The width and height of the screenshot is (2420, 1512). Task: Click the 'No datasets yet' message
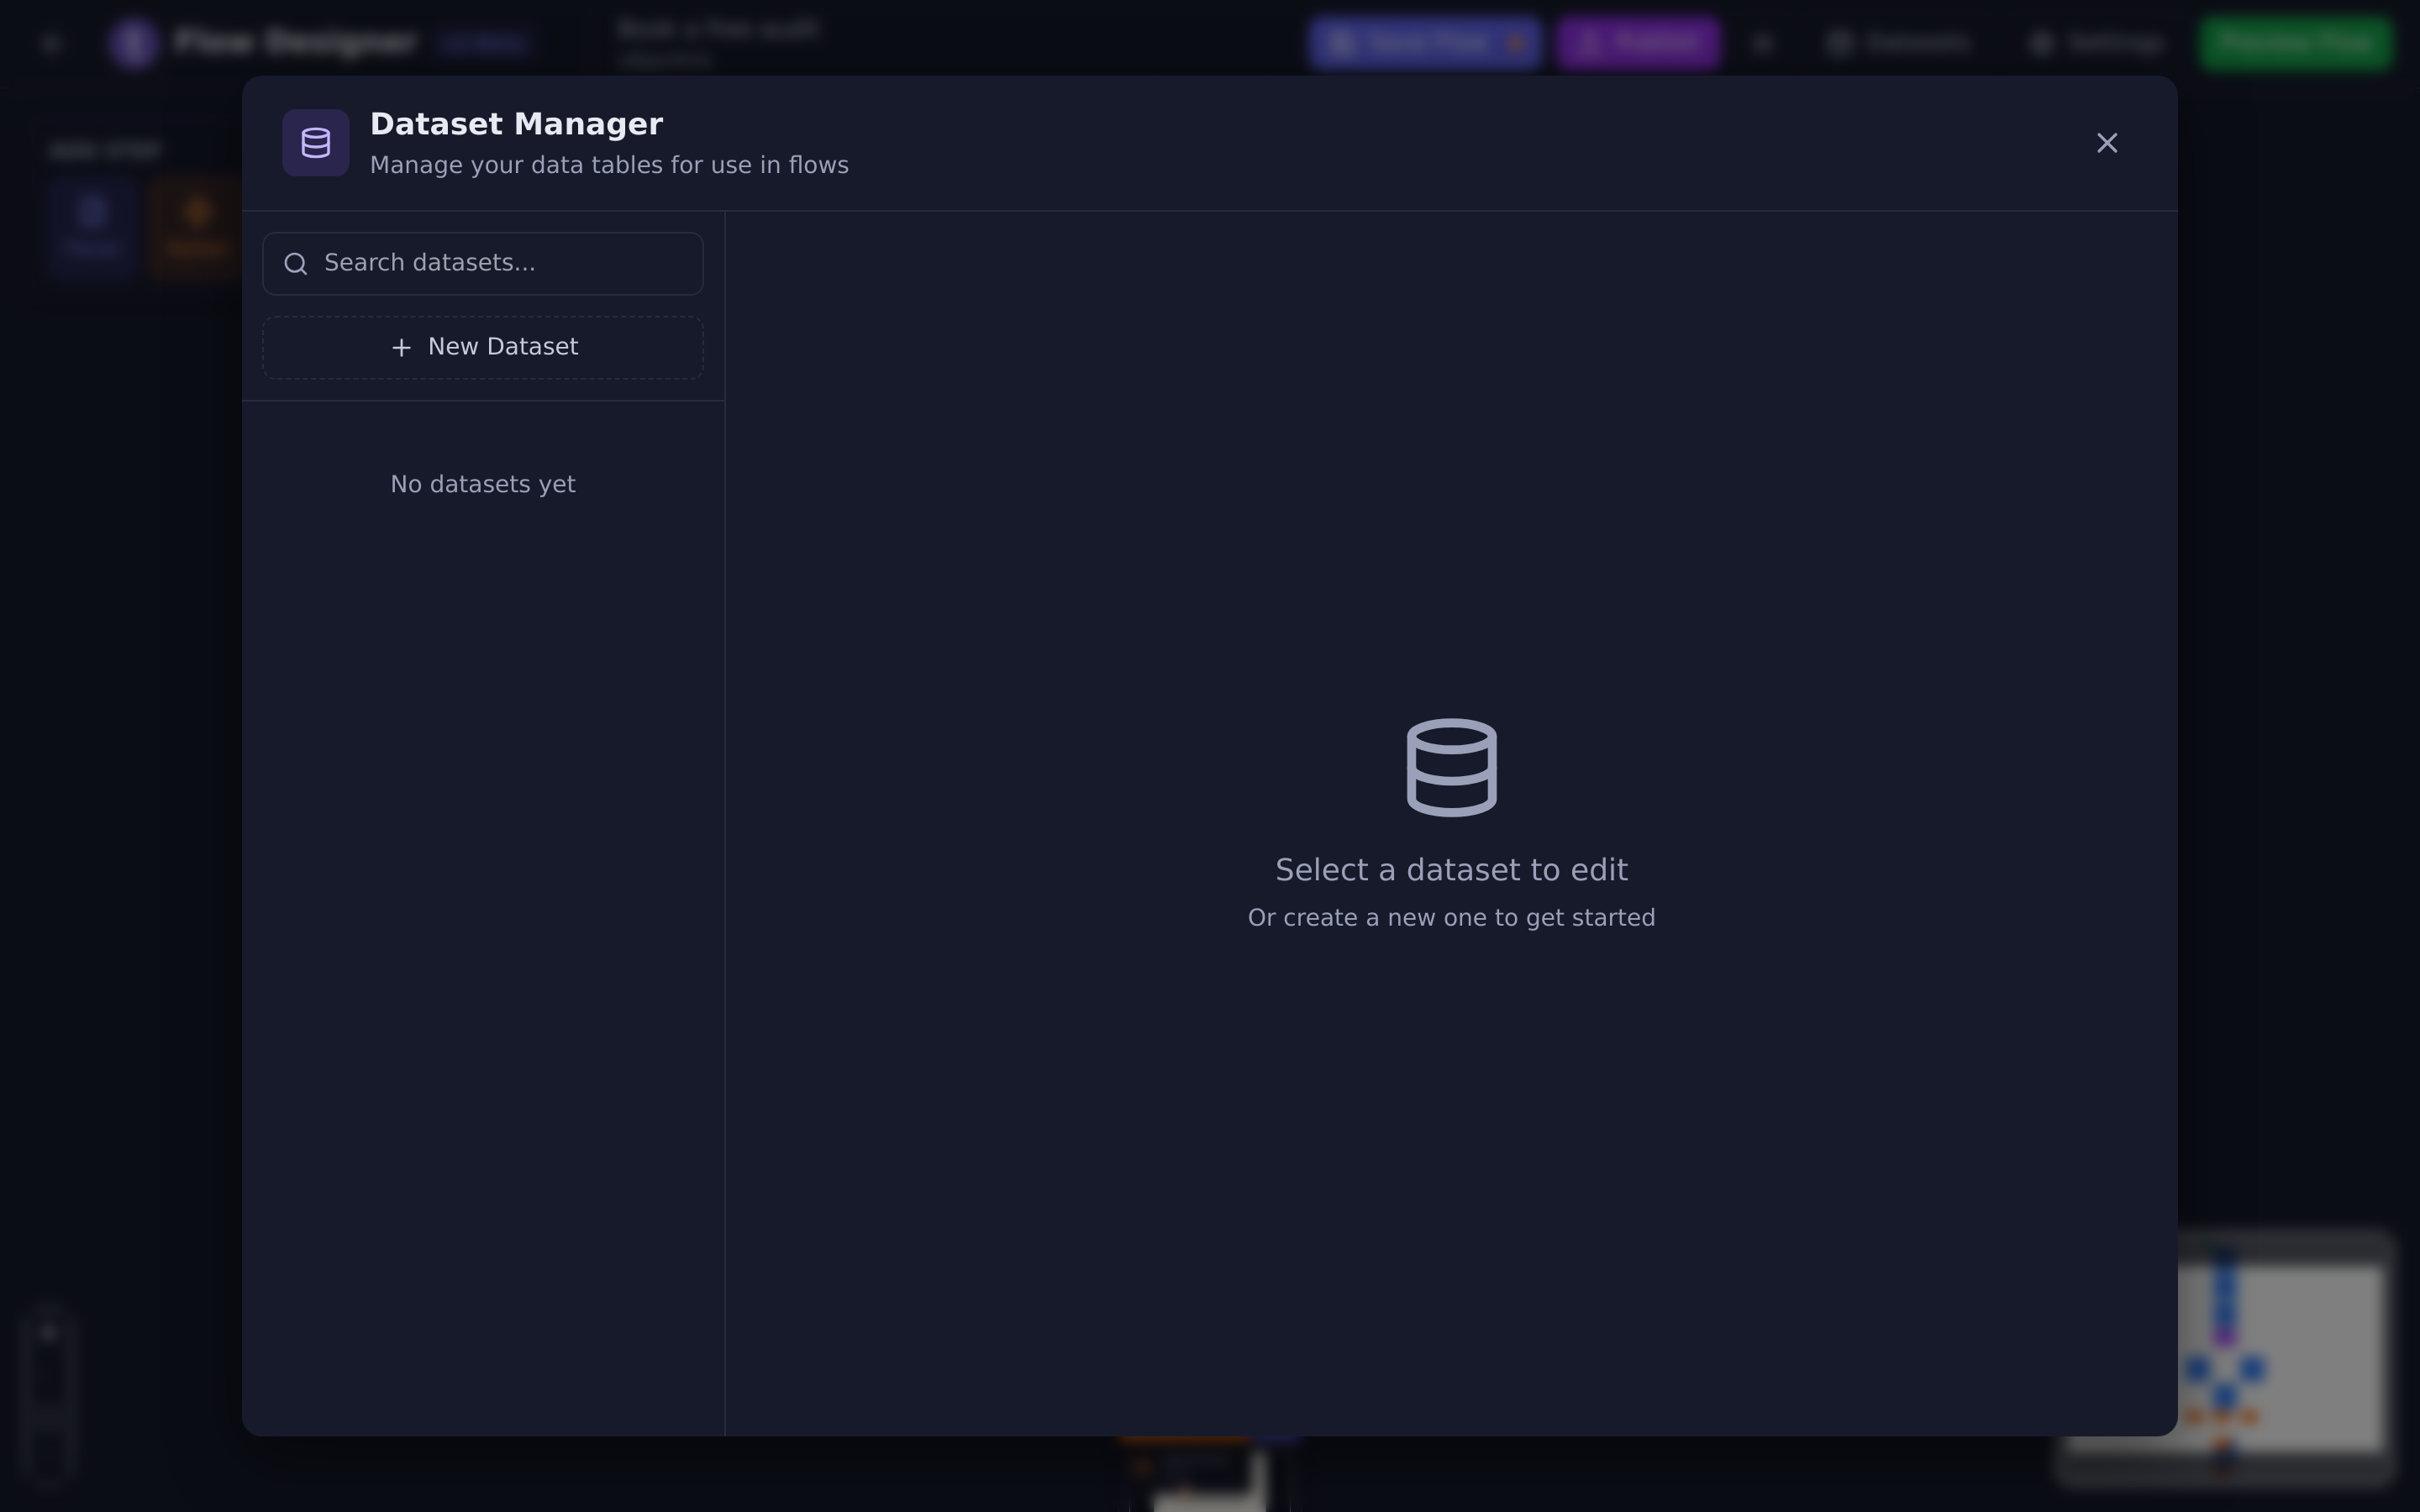click(483, 484)
